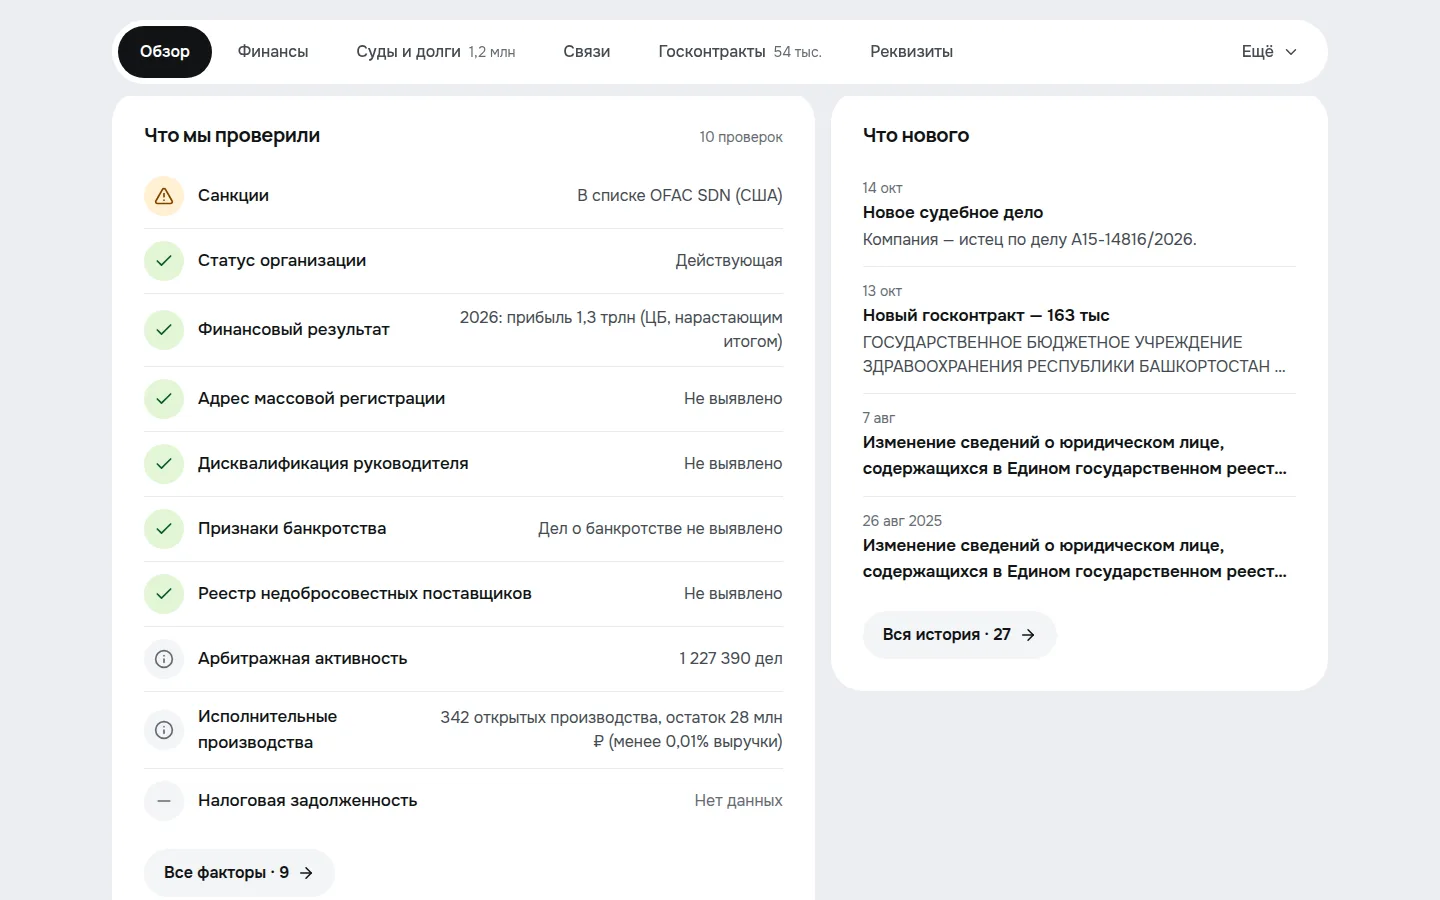1440x900 pixels.
Task: Click the Санкции row label
Action: 233,196
